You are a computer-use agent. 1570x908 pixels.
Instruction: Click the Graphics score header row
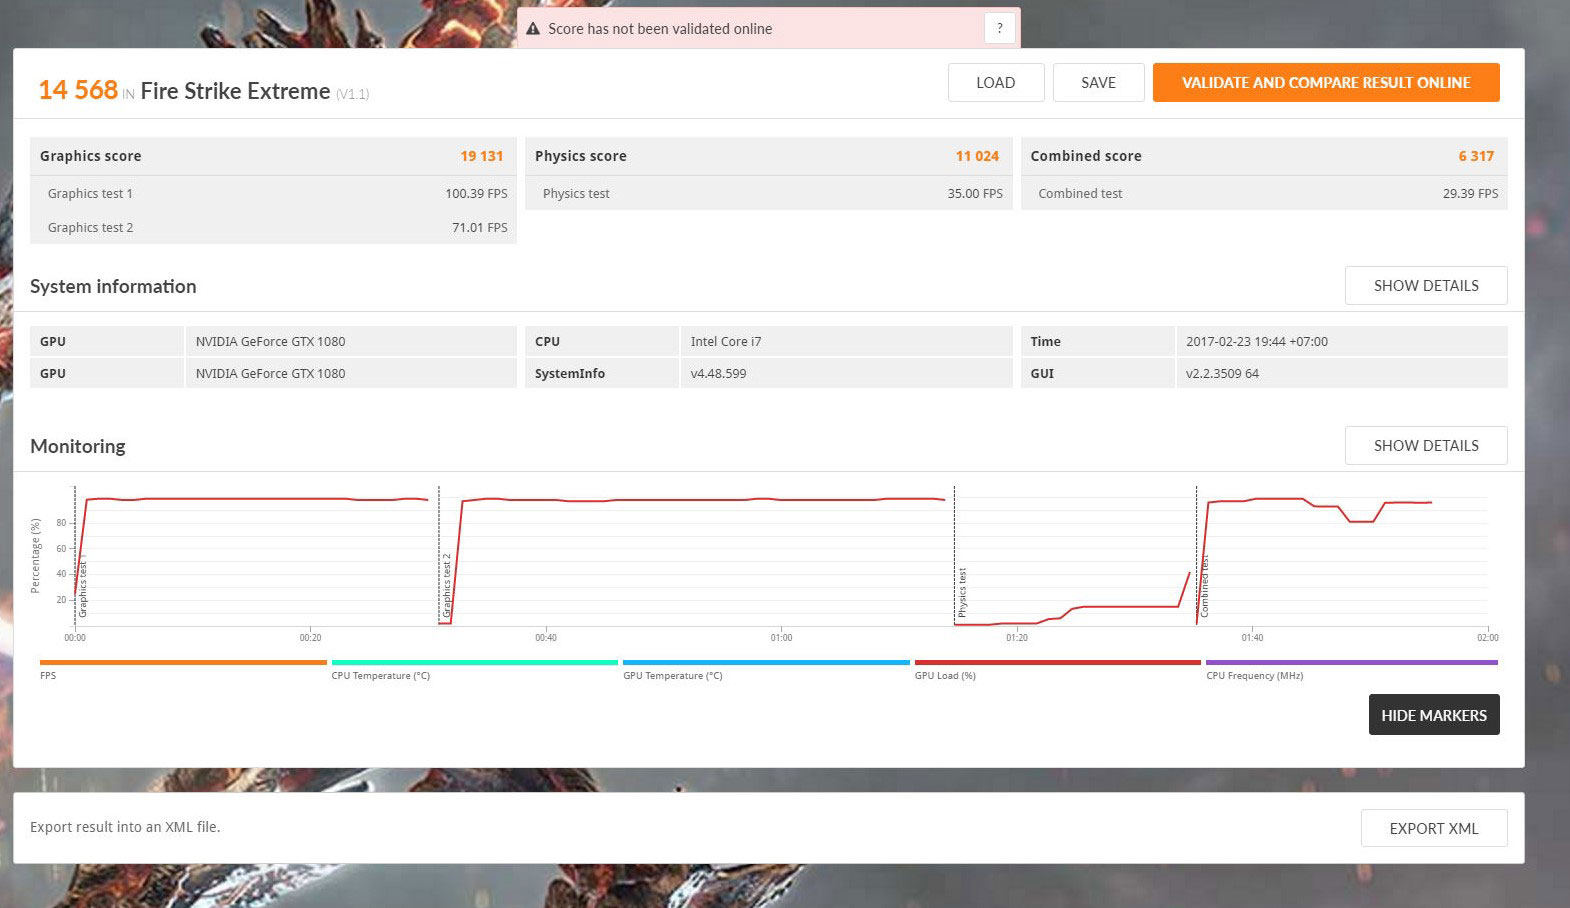click(272, 156)
